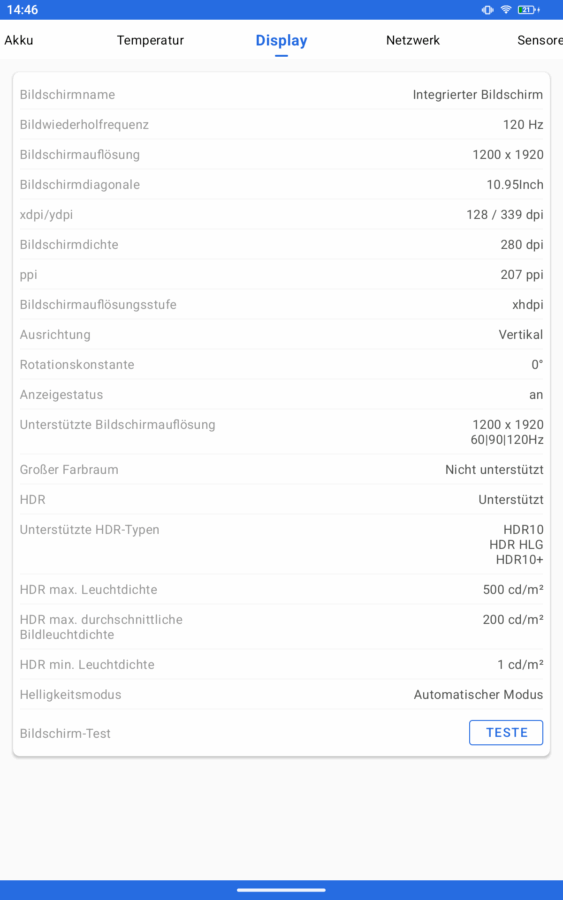
Task: Select the Bildschirmname row
Action: coord(281,95)
